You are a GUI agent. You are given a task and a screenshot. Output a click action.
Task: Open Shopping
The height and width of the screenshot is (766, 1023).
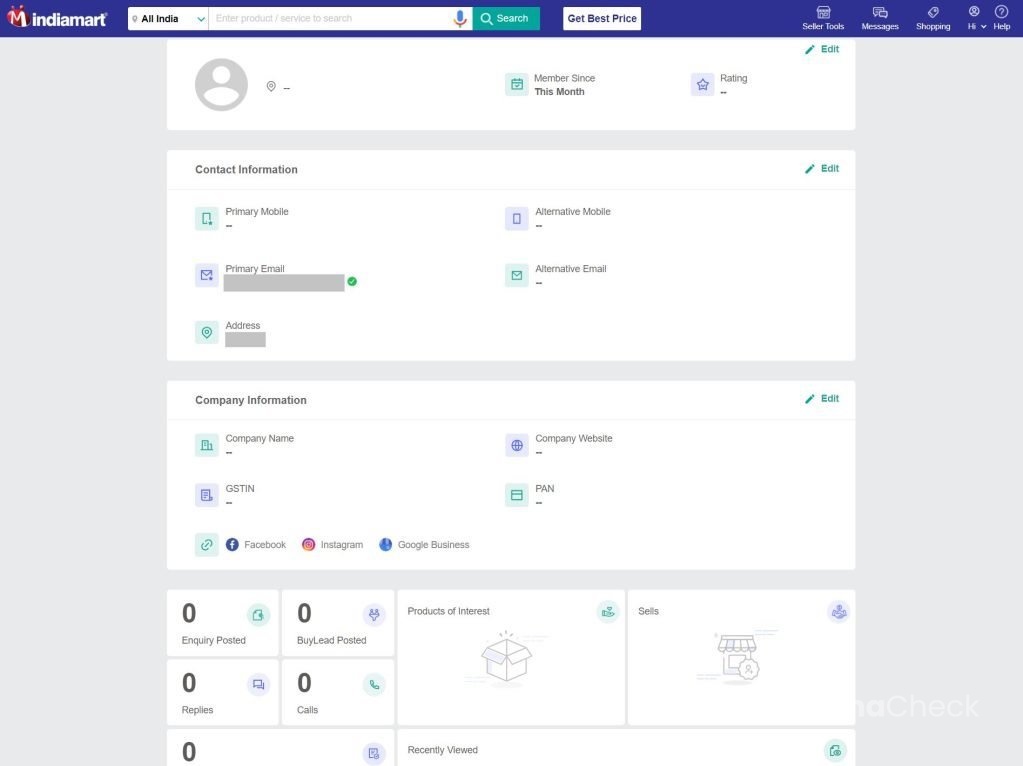coord(933,18)
